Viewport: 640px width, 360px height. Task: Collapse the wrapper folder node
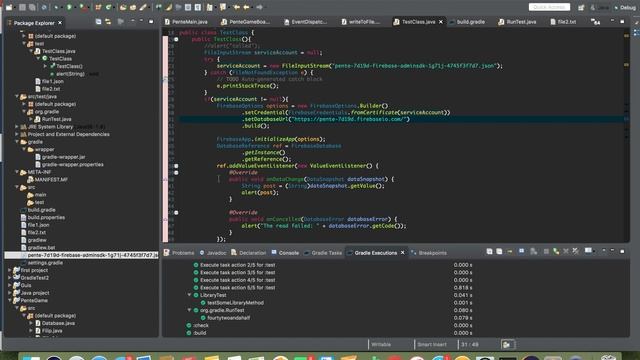[x=24, y=149]
